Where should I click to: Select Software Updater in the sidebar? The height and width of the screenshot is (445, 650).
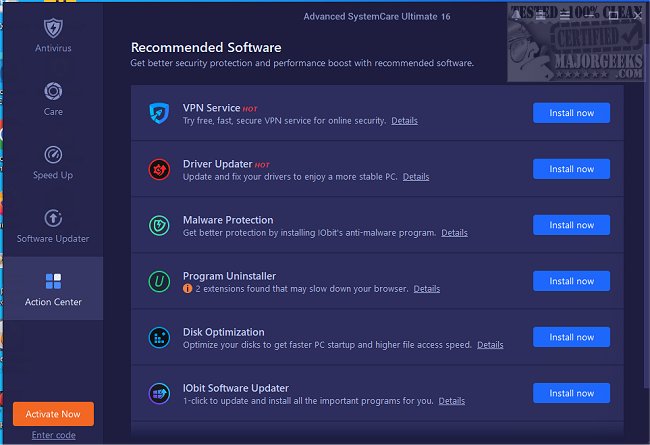tap(52, 225)
